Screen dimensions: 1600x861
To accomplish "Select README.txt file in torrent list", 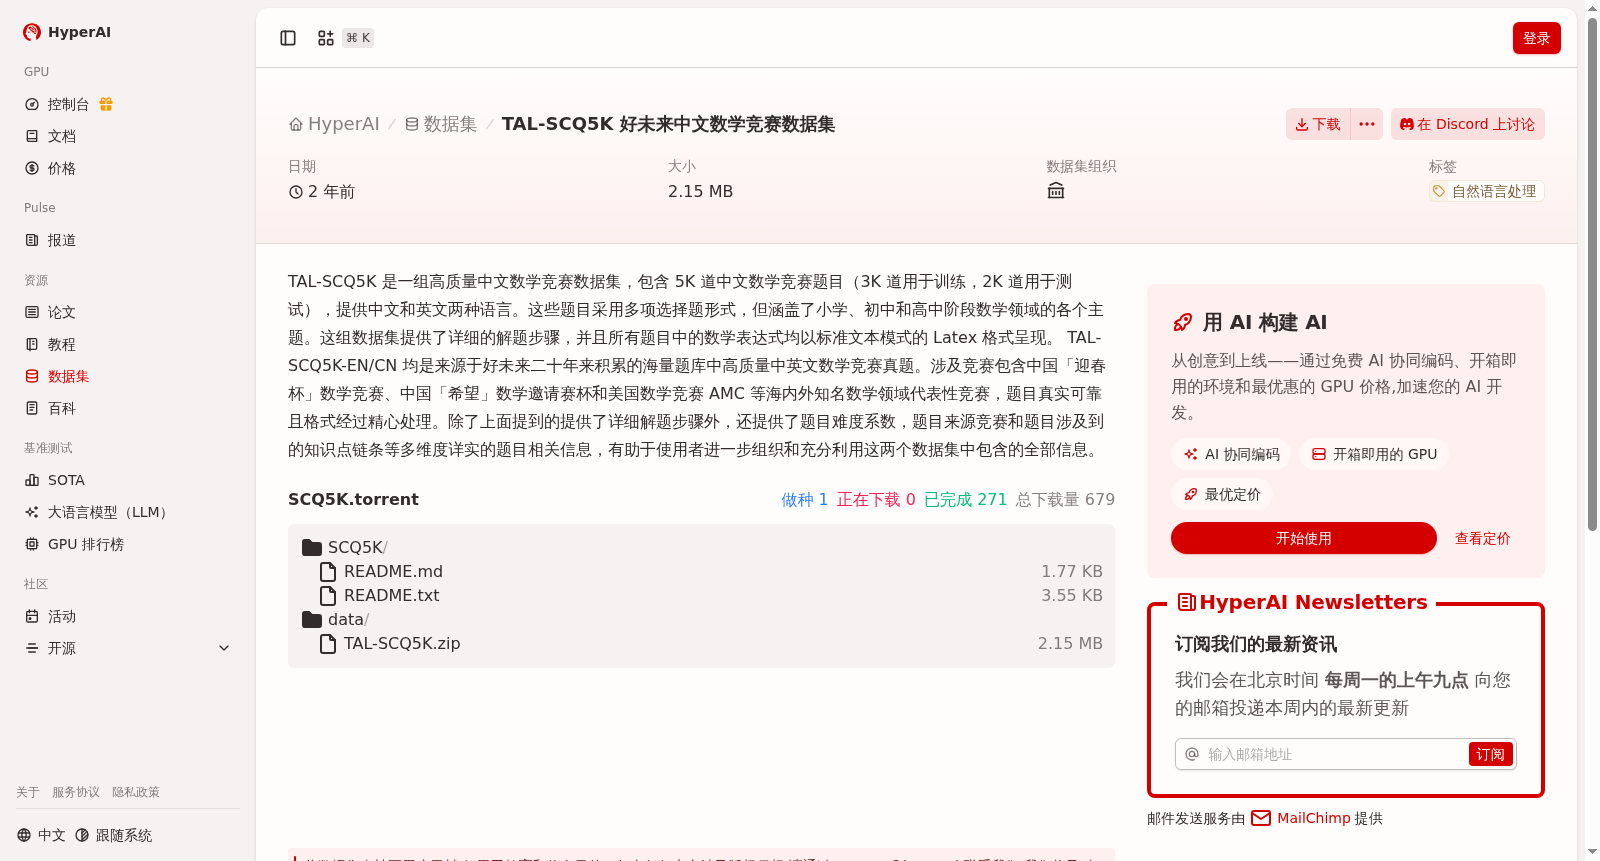I will (701, 595).
